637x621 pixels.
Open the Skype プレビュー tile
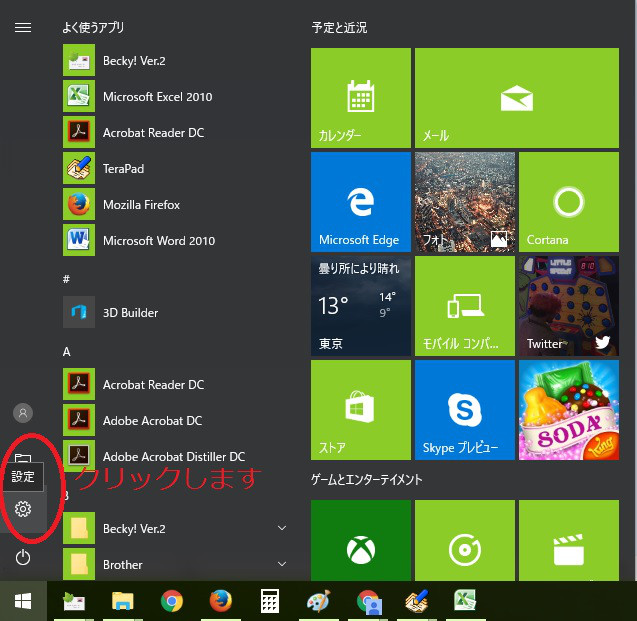465,410
